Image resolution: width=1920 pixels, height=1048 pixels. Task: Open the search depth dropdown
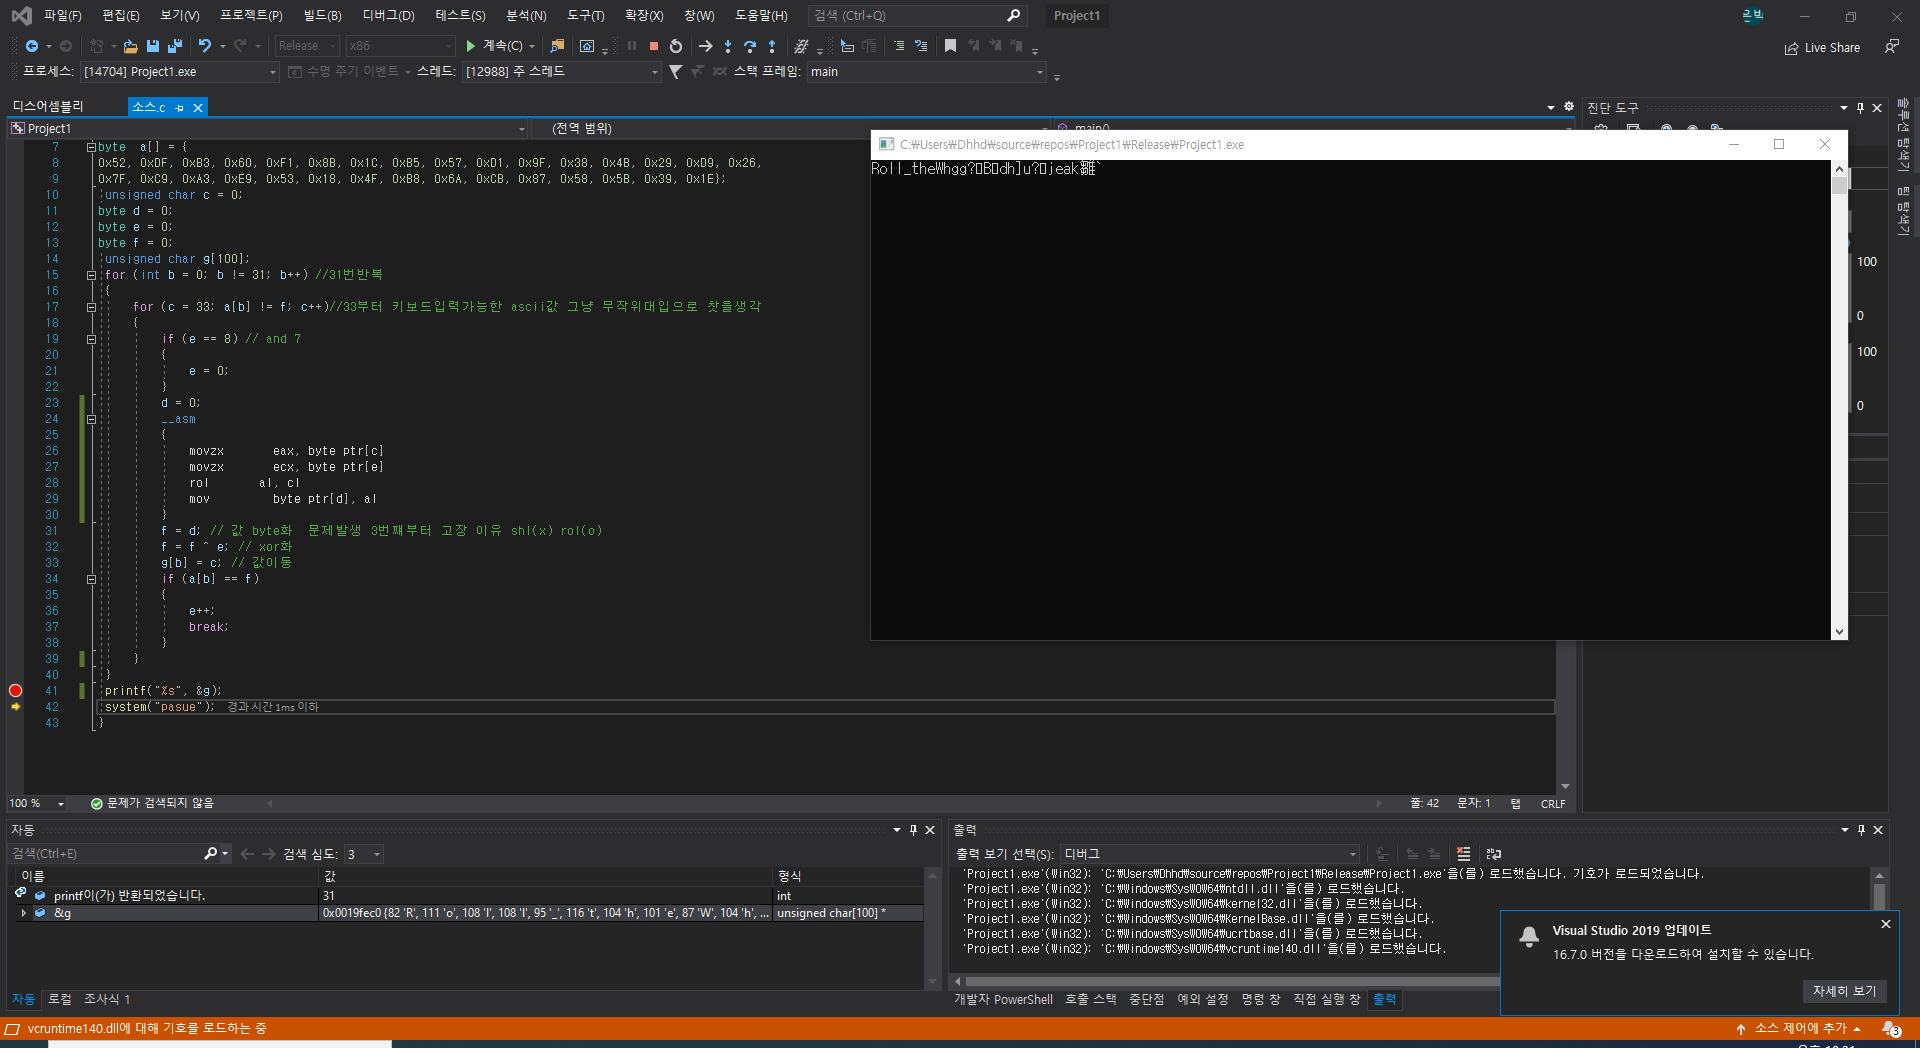coord(364,854)
